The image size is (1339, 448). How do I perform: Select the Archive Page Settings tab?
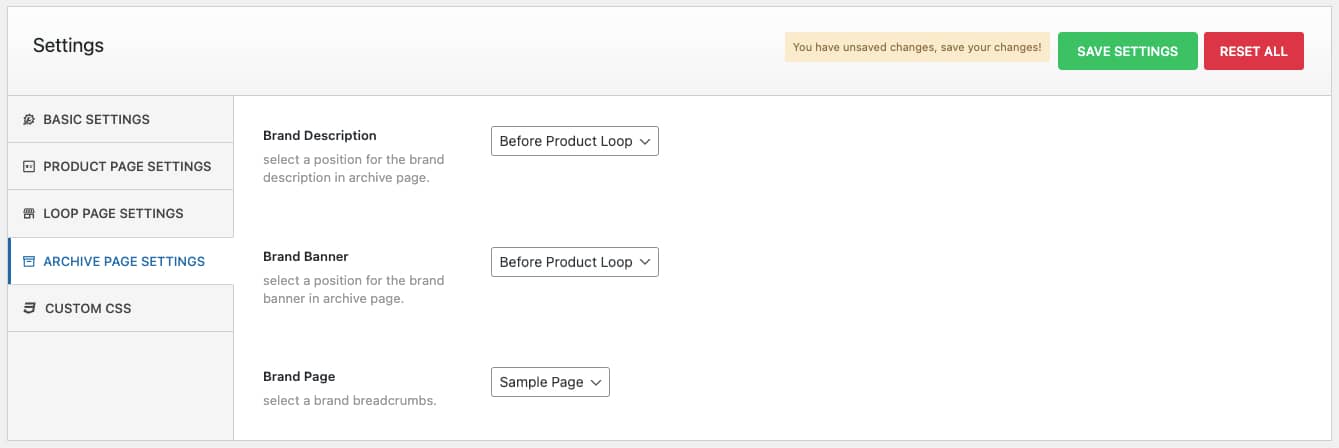[120, 261]
